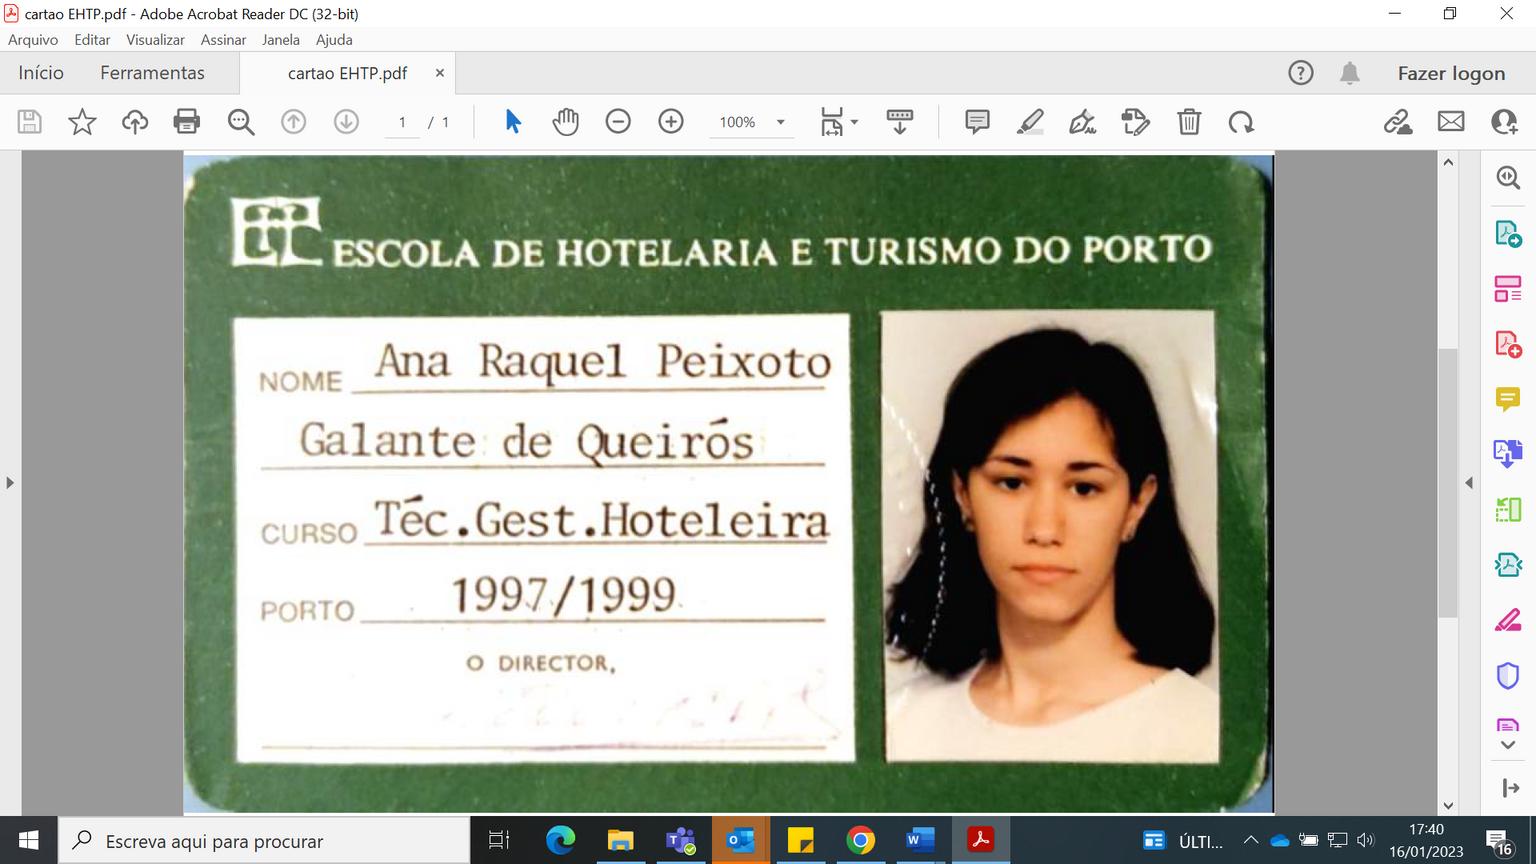Open the Arquivo menu

[33, 40]
